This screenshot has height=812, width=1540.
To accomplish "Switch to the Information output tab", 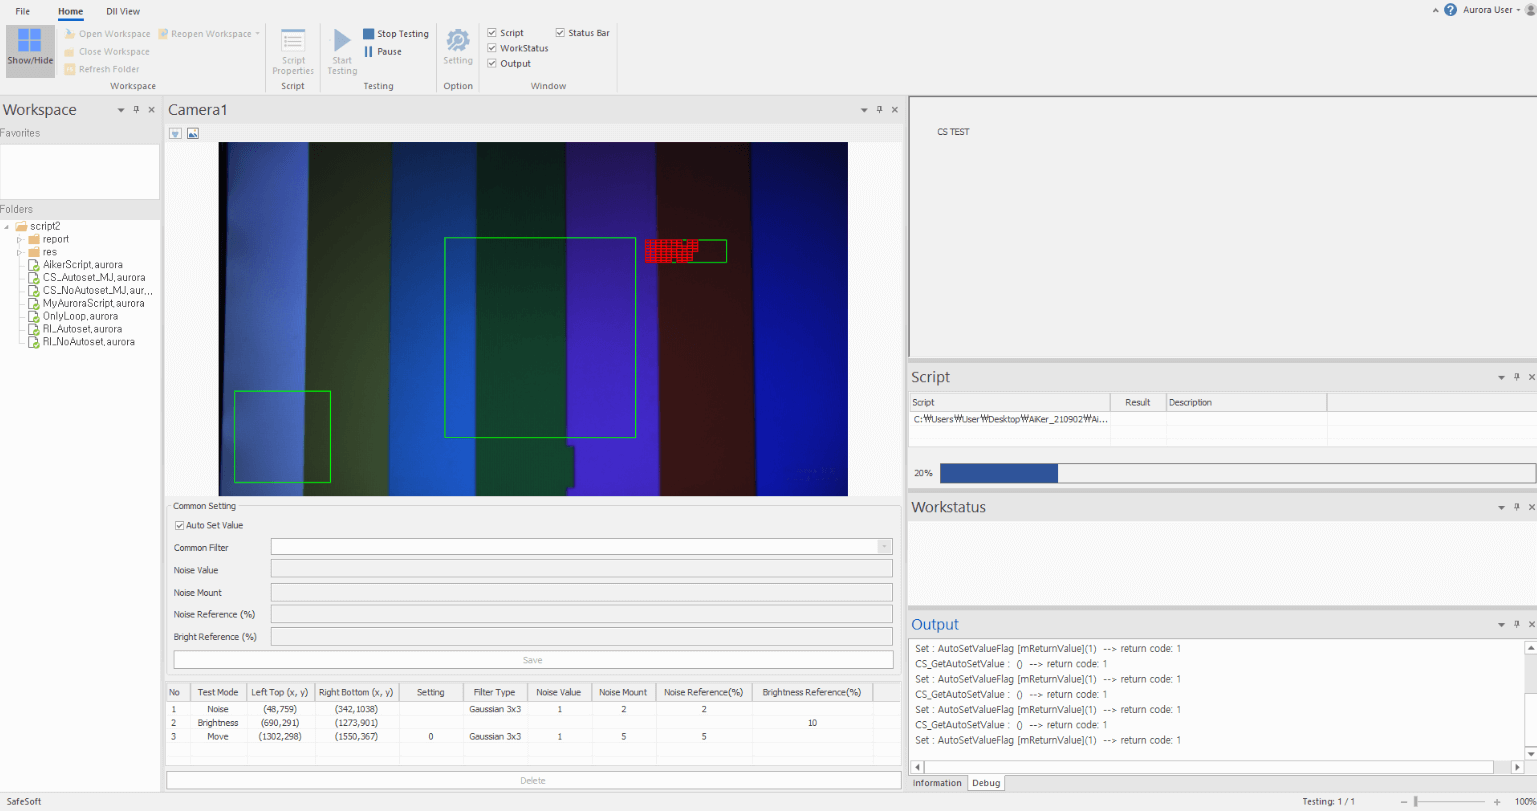I will tap(937, 783).
